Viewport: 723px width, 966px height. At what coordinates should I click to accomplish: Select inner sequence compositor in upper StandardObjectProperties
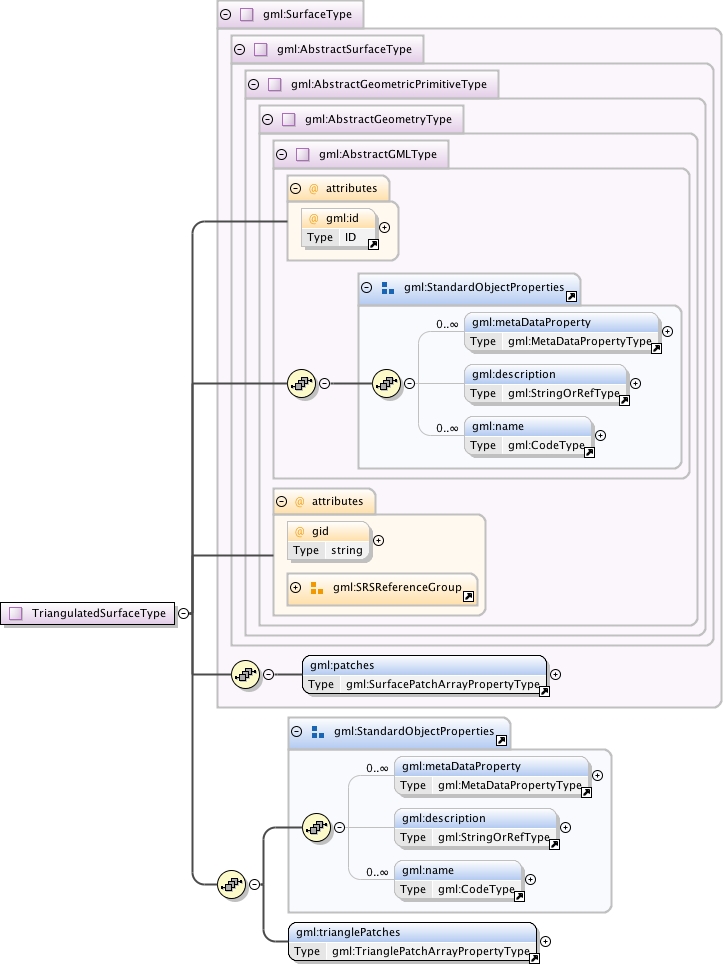coord(387,383)
